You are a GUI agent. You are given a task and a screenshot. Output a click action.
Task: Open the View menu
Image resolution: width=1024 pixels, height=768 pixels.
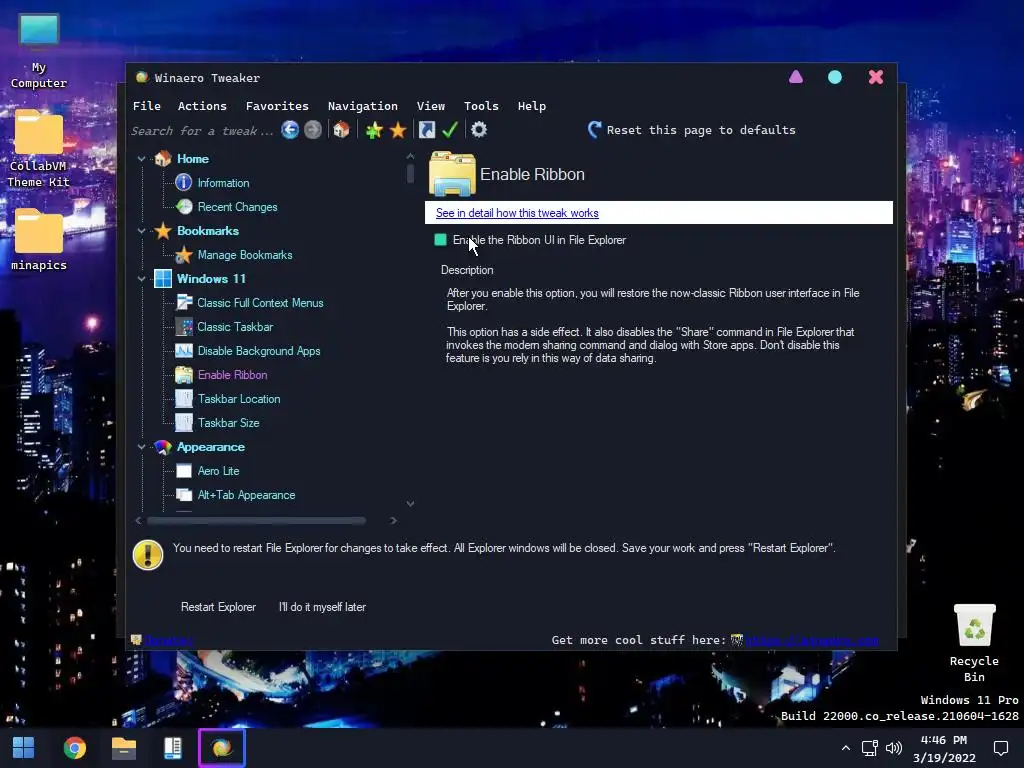point(431,106)
